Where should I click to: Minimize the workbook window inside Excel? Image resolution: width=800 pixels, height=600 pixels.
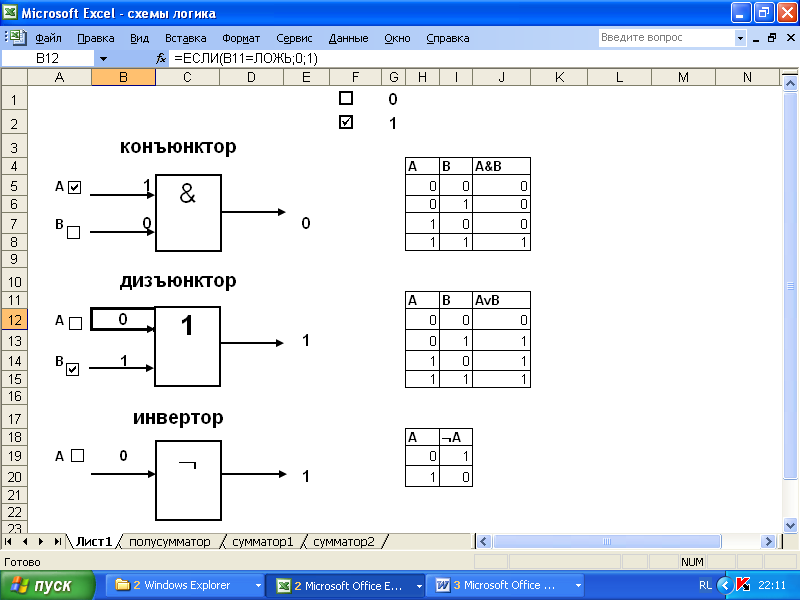756,38
